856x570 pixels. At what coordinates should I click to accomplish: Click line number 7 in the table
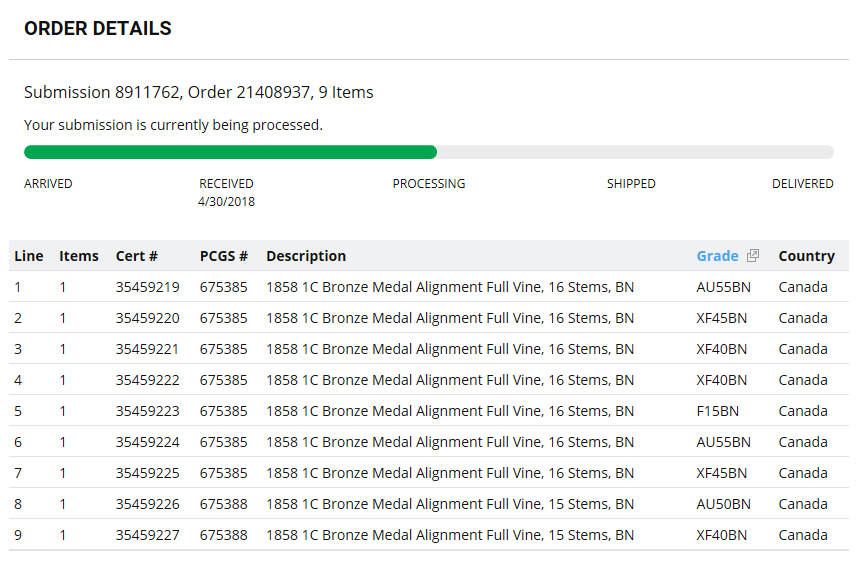pyautogui.click(x=18, y=473)
